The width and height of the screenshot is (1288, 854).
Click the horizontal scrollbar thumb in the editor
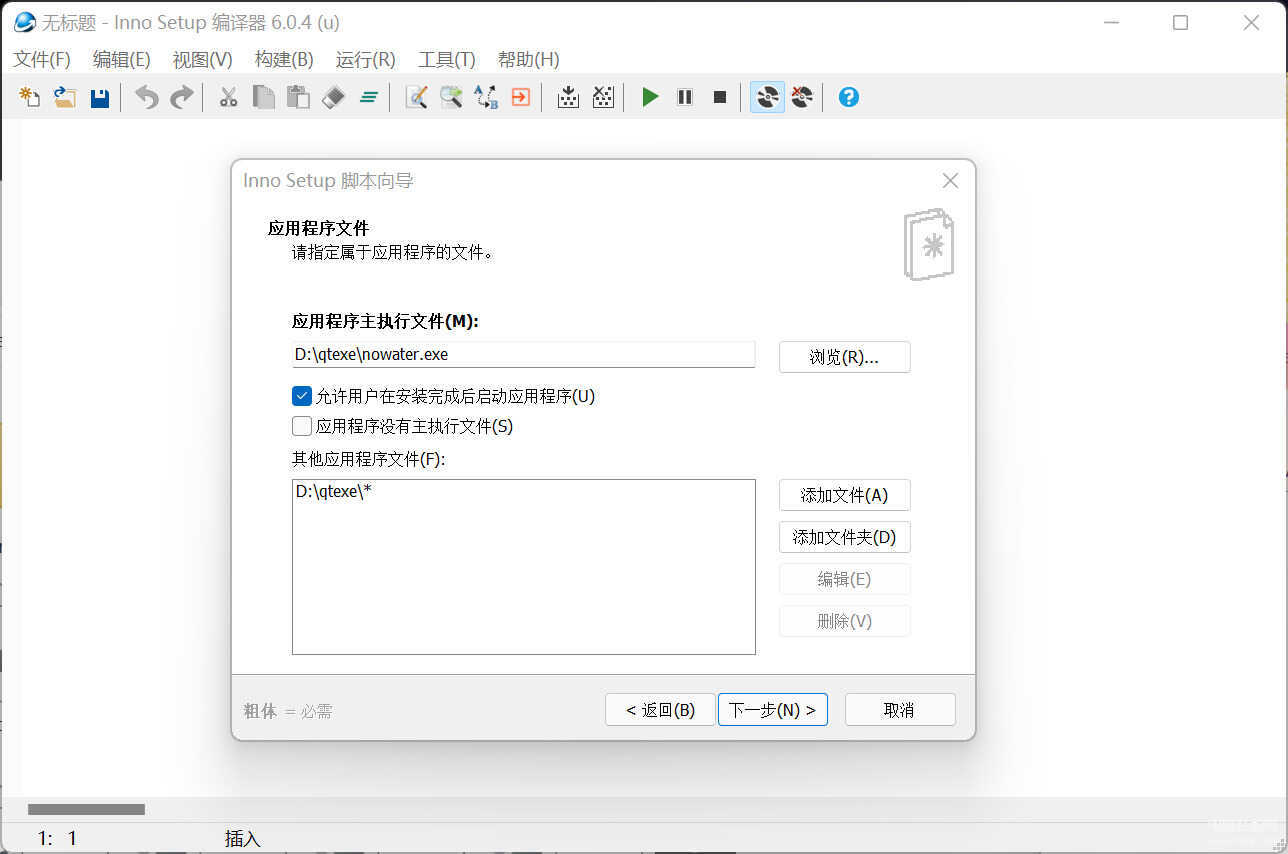point(86,809)
